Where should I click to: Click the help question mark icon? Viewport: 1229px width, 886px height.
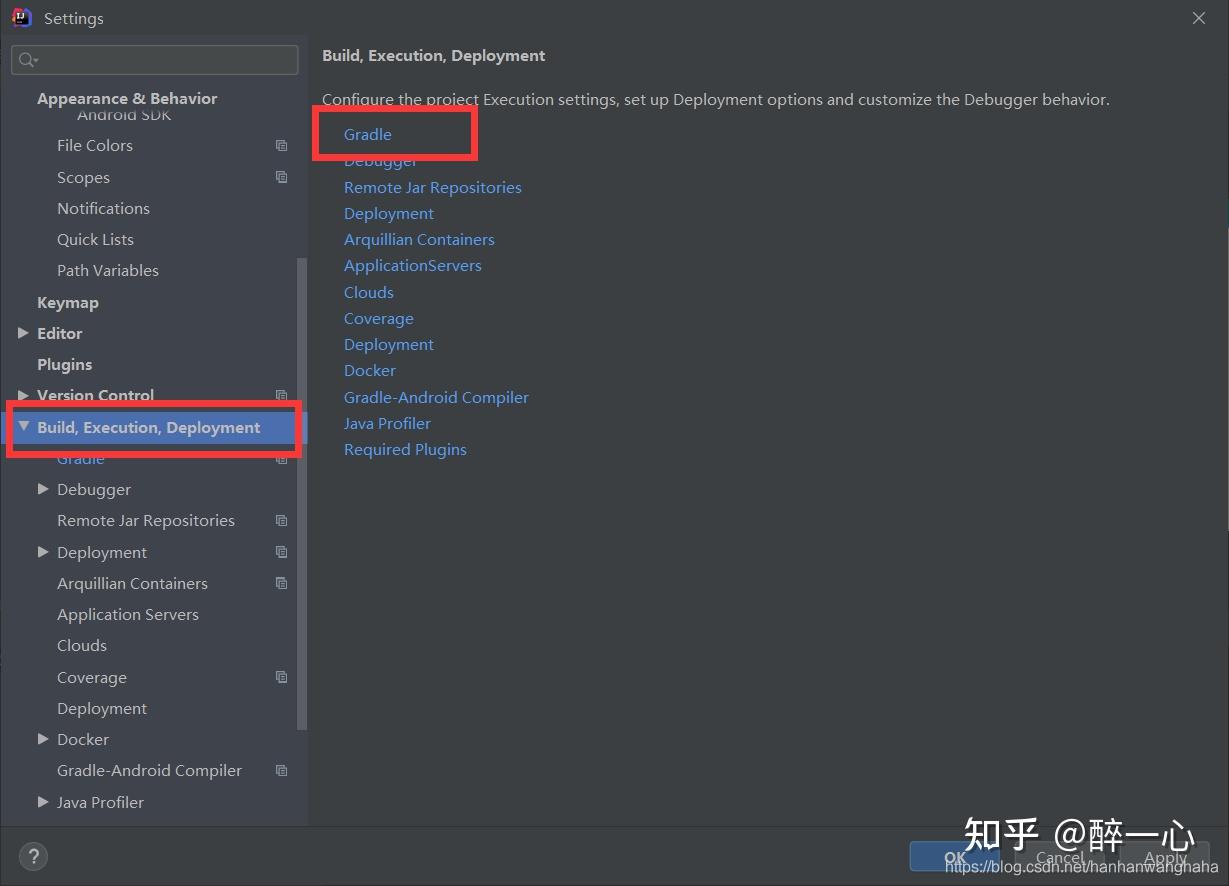pyautogui.click(x=33, y=856)
